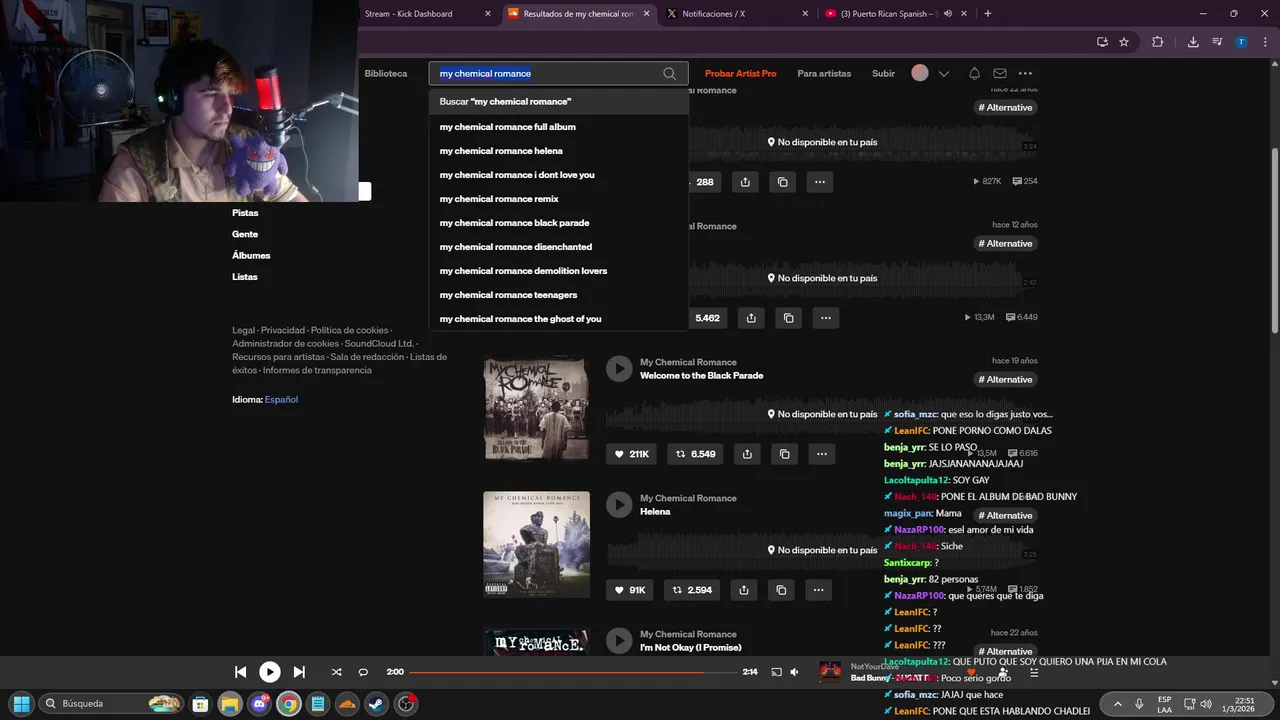Open Probar Artist Pro link
This screenshot has width=1280, height=720.
click(740, 74)
